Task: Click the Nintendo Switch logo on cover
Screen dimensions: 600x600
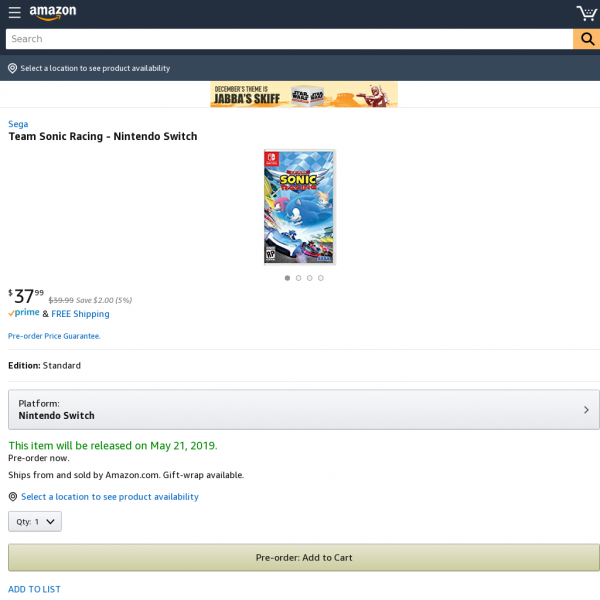Action: pyautogui.click(x=271, y=158)
